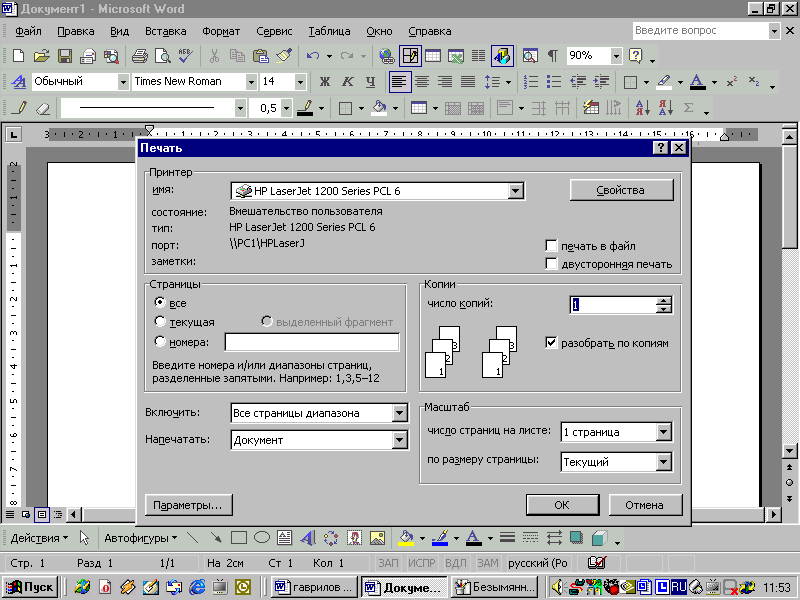800x600 pixels.
Task: Select the 'текущая' page radio button
Action: pyautogui.click(x=160, y=322)
